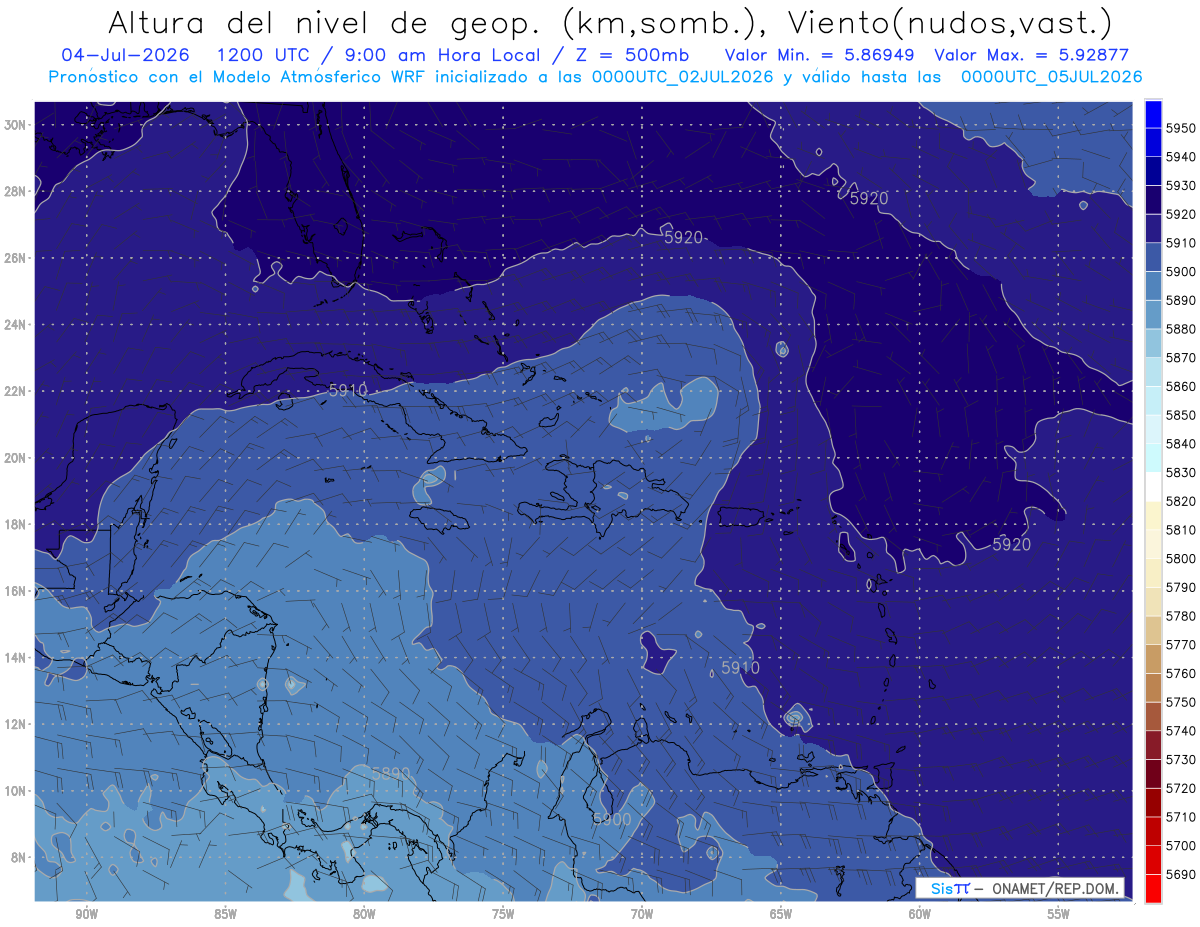Click the "5720" colorbar tick label

[x=1181, y=789]
